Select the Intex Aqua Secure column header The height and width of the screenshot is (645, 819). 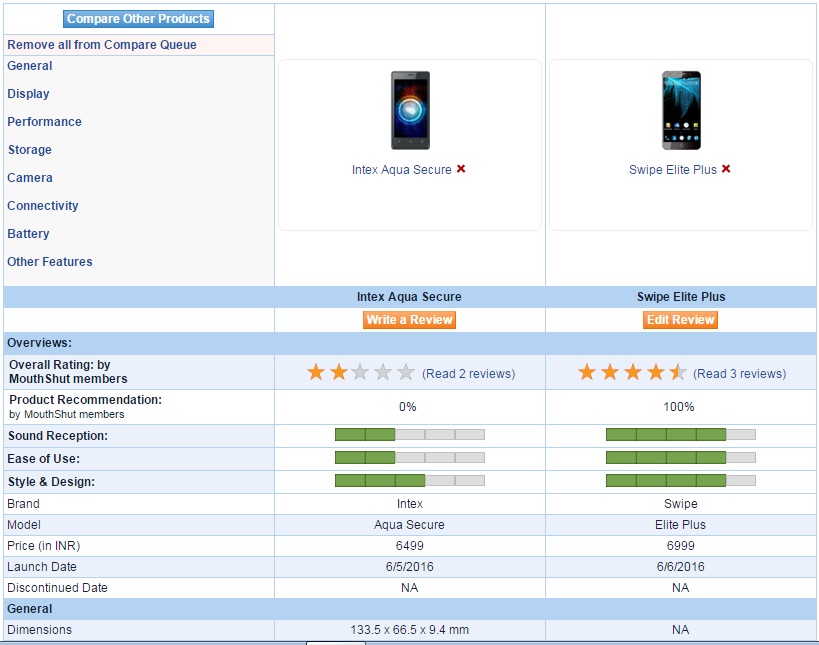coord(410,297)
